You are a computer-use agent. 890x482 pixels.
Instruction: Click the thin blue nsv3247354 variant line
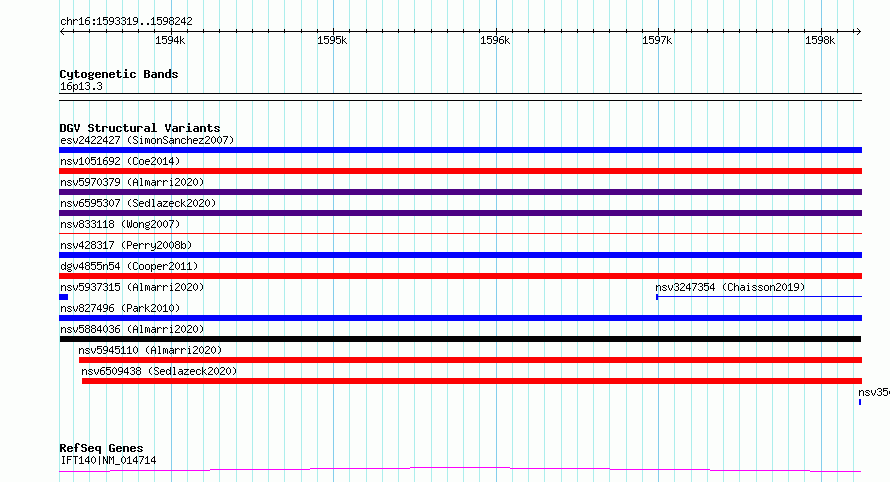click(759, 296)
